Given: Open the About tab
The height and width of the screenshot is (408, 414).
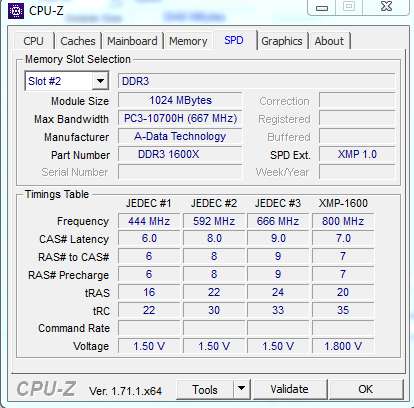Looking at the screenshot, I should (x=329, y=41).
